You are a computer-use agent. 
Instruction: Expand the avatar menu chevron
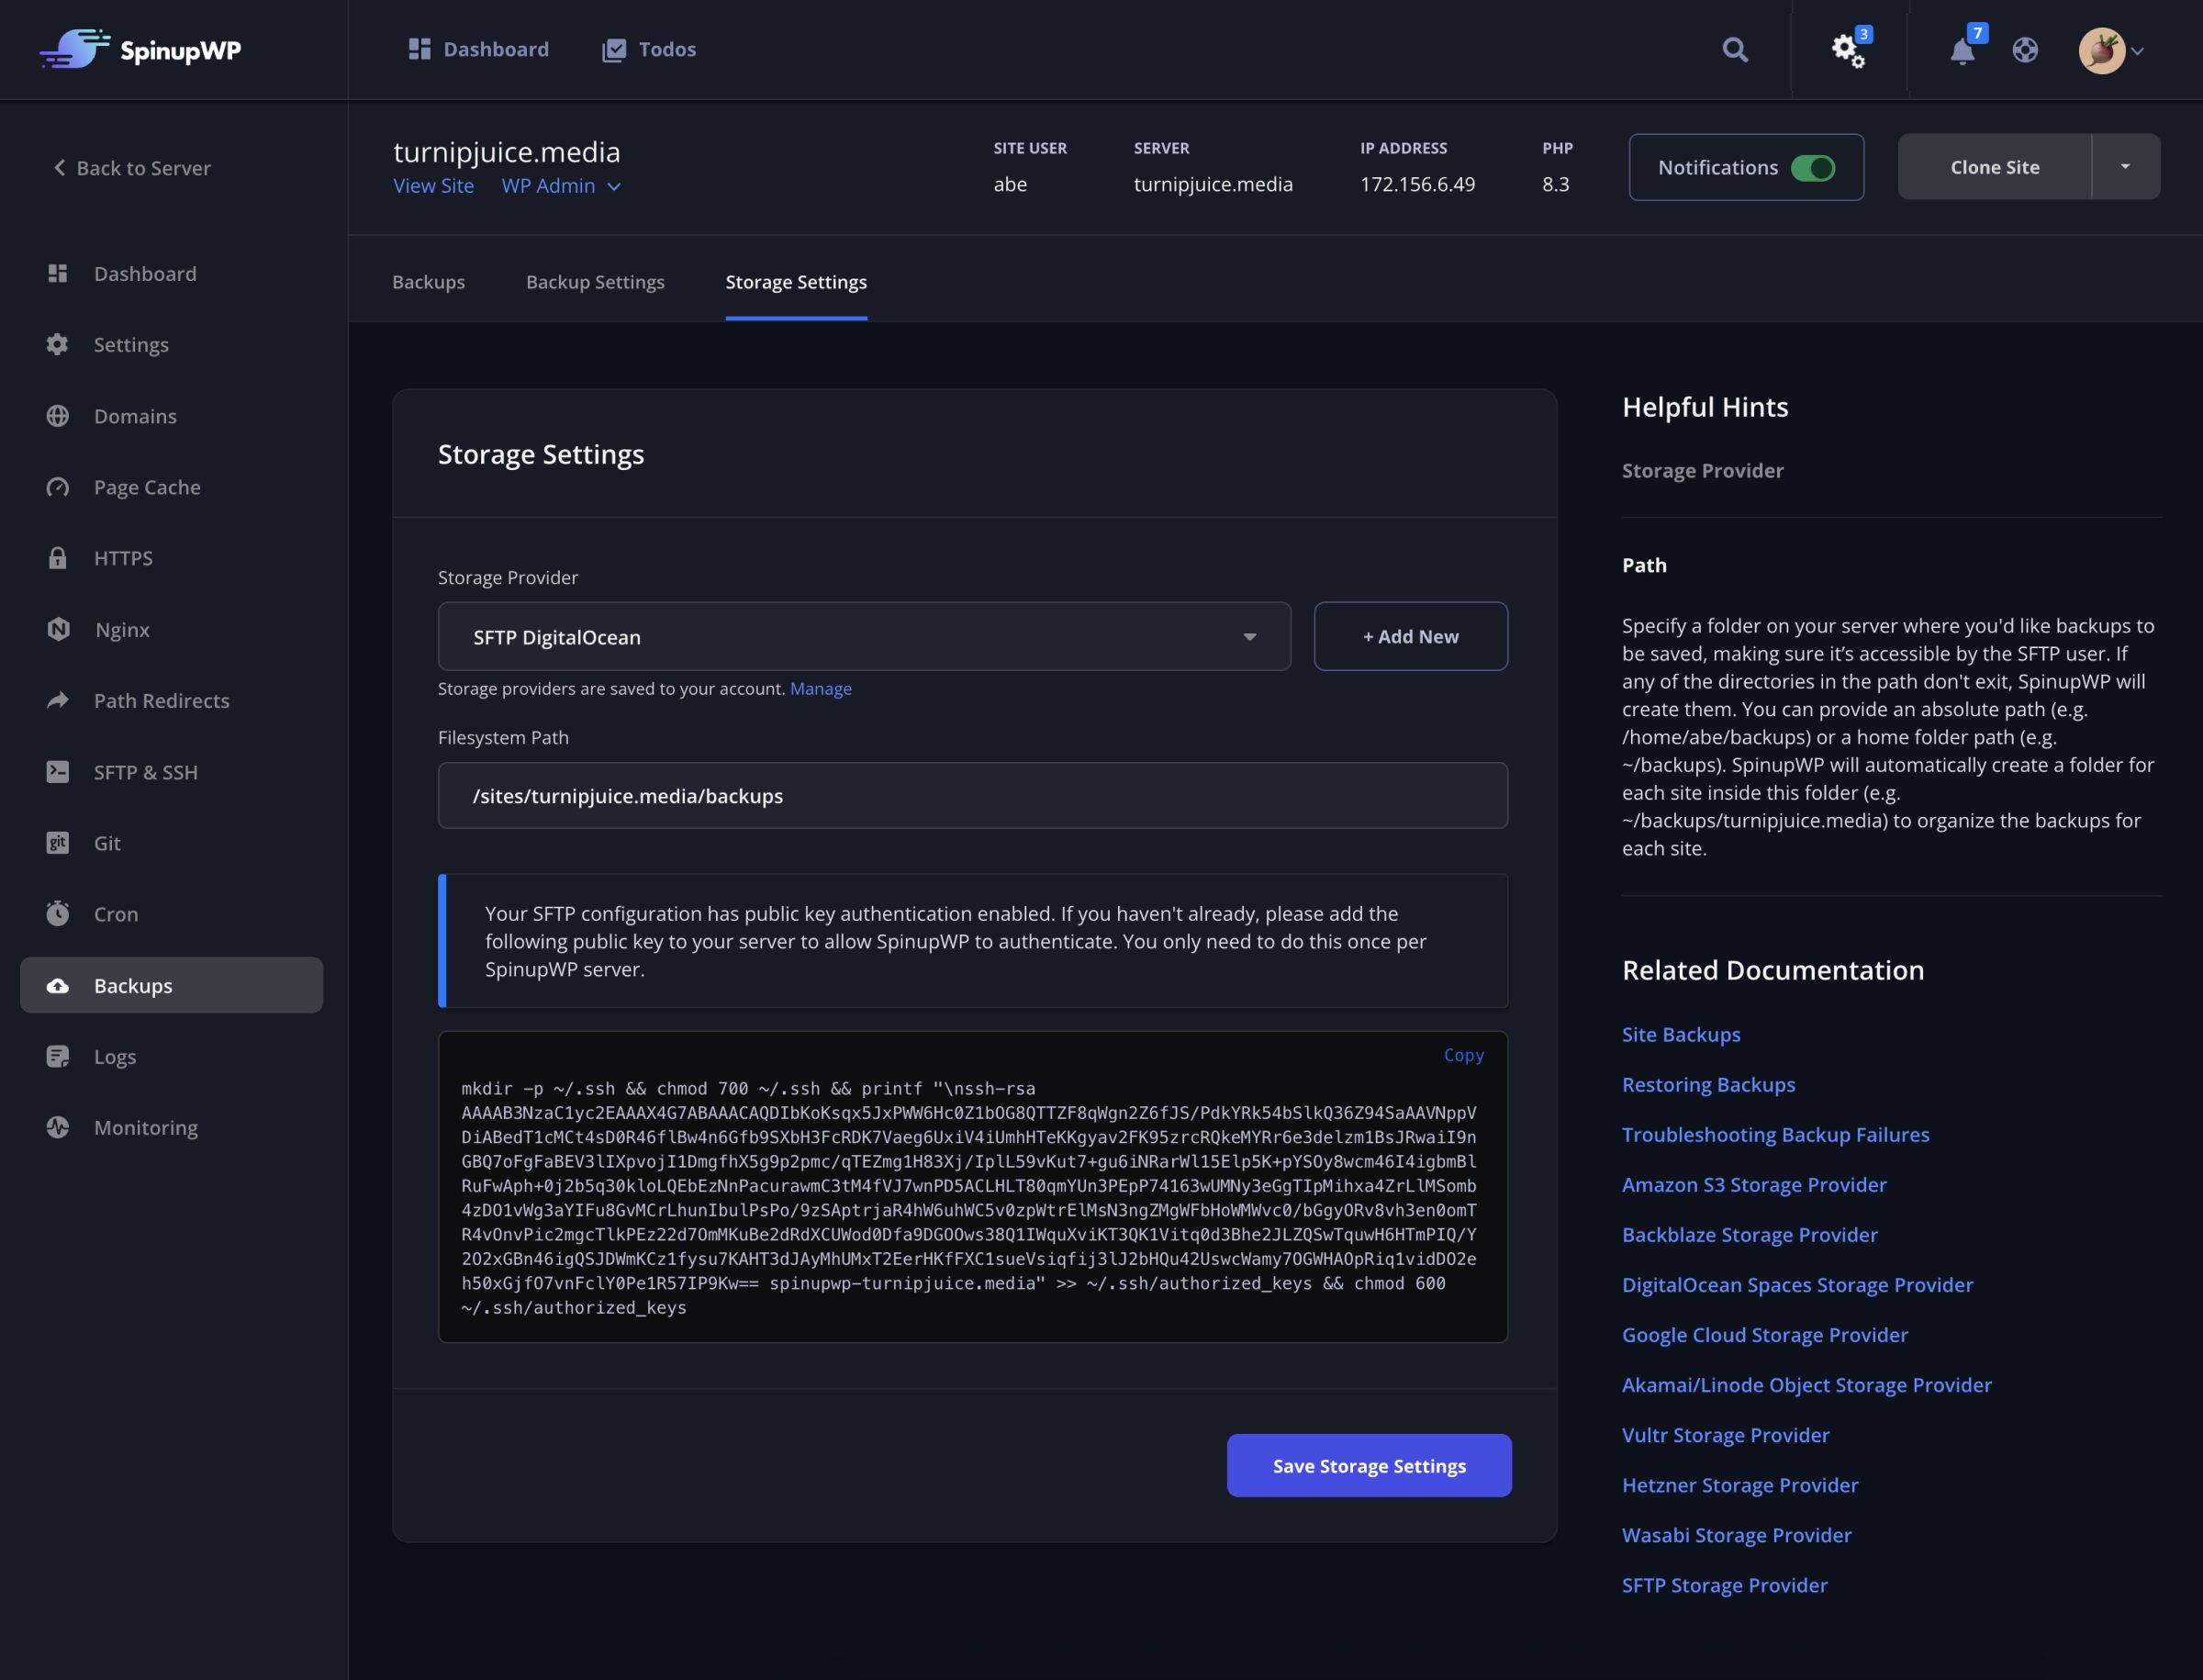[2137, 51]
